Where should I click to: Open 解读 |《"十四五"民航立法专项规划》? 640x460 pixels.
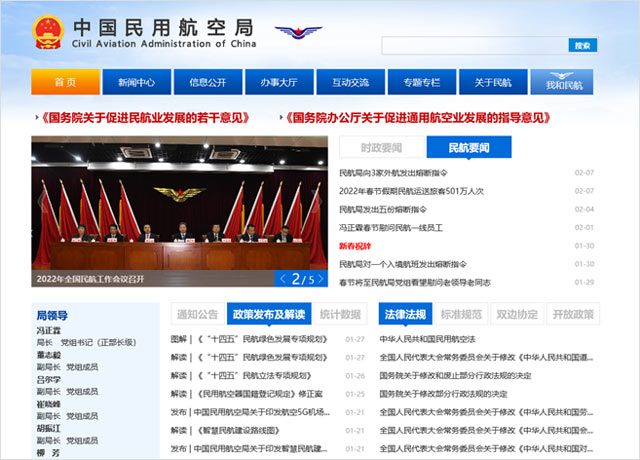242,376
